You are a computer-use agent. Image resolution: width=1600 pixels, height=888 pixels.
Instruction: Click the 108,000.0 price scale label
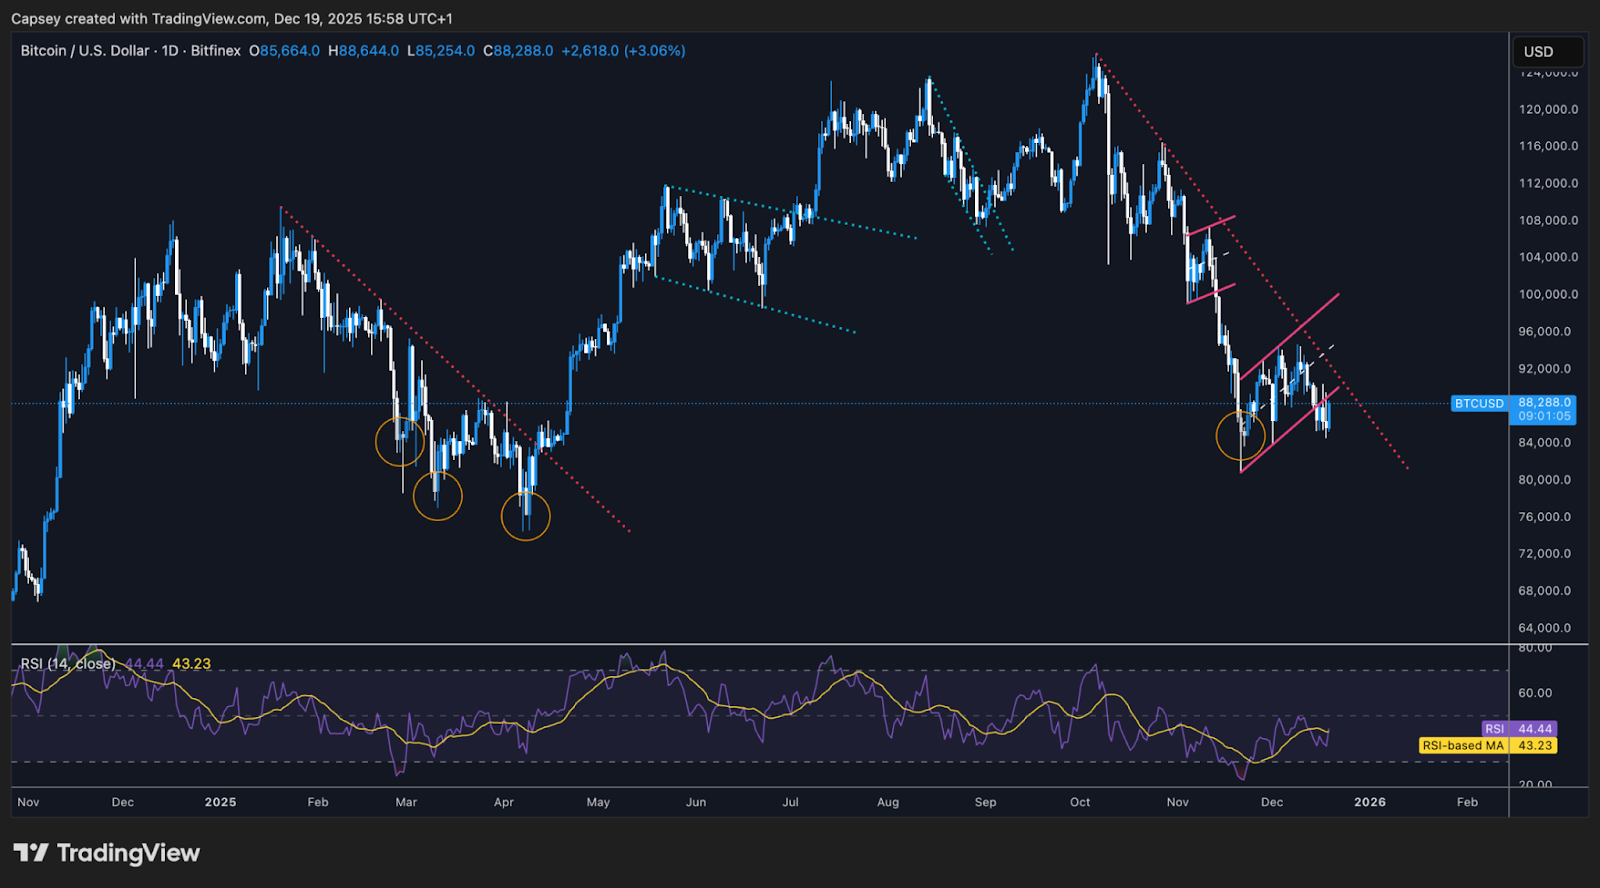(1548, 220)
